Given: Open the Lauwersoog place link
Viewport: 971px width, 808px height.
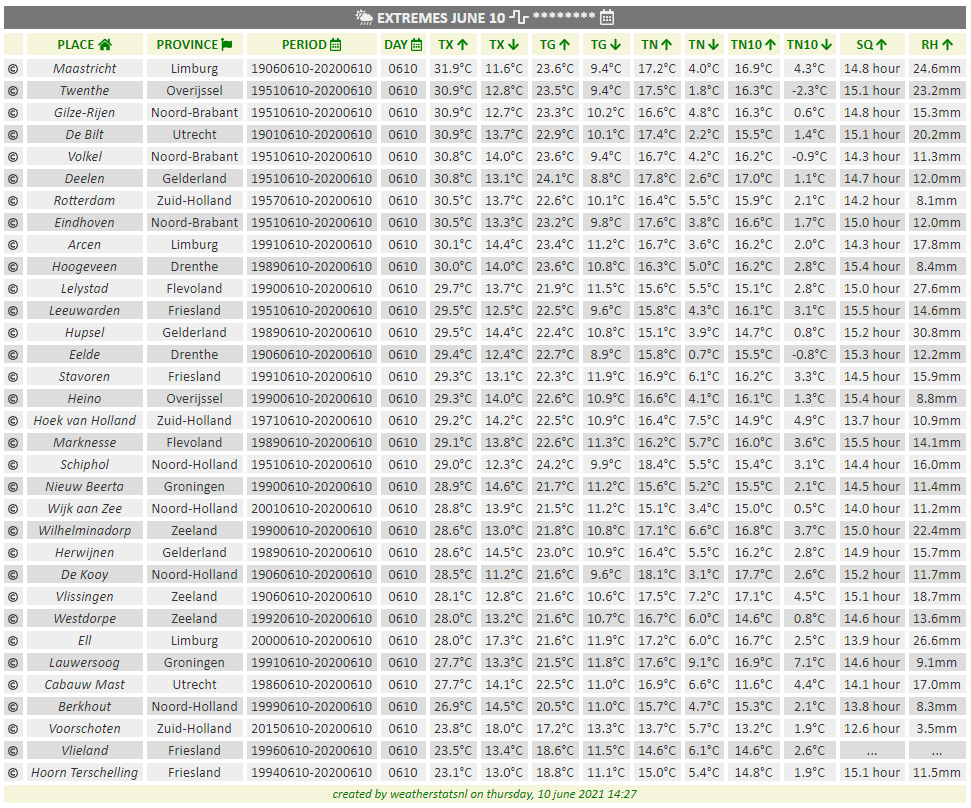Looking at the screenshot, I should 85,662.
